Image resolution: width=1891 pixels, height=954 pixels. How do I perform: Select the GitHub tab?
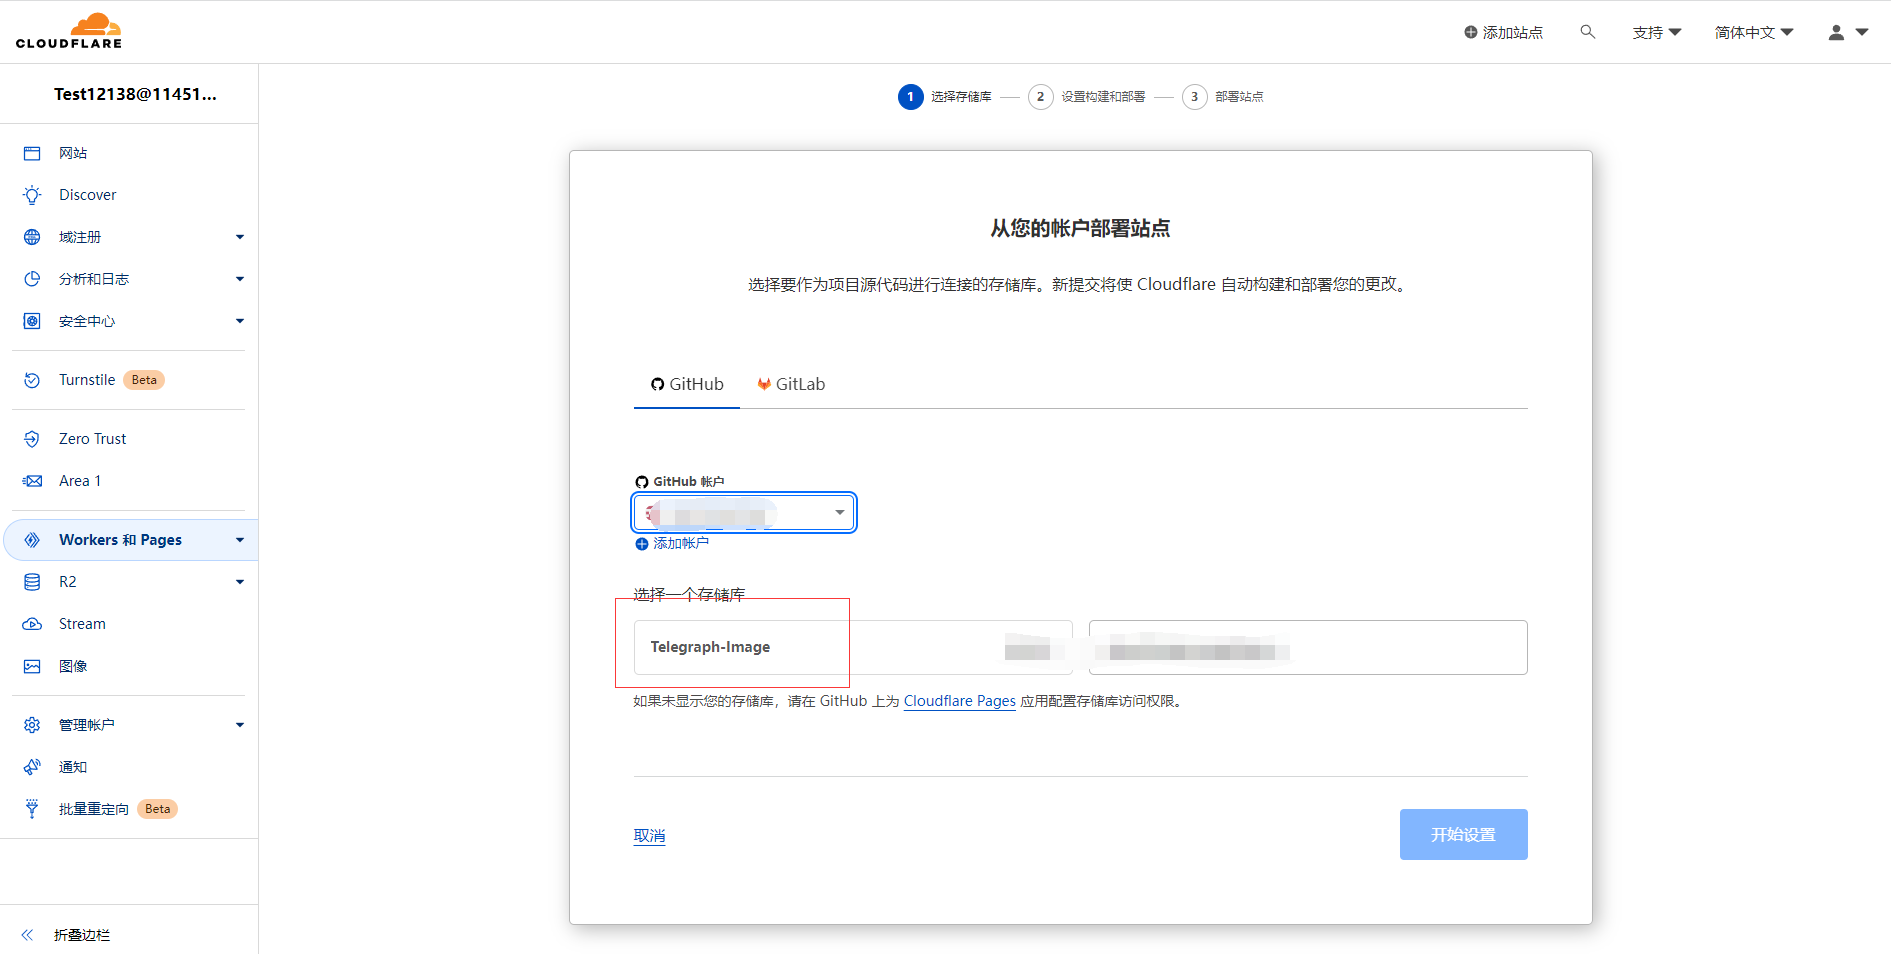click(687, 384)
